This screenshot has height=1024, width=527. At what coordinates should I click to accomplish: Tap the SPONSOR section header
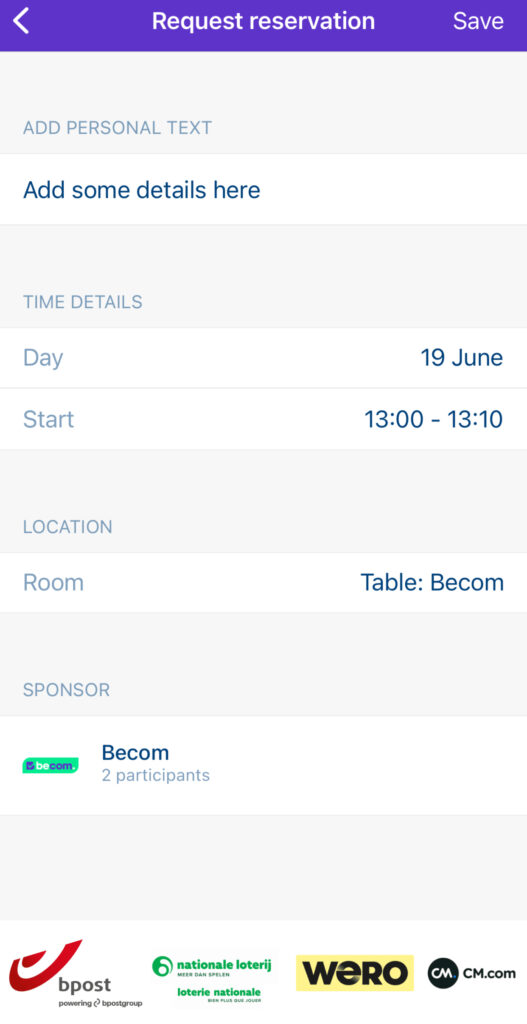point(67,690)
